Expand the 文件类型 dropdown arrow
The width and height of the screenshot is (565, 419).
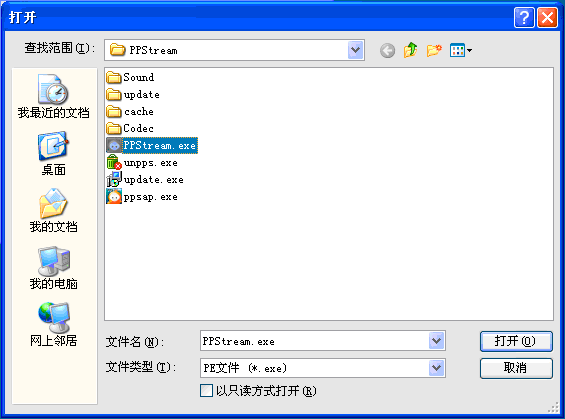pyautogui.click(x=436, y=368)
